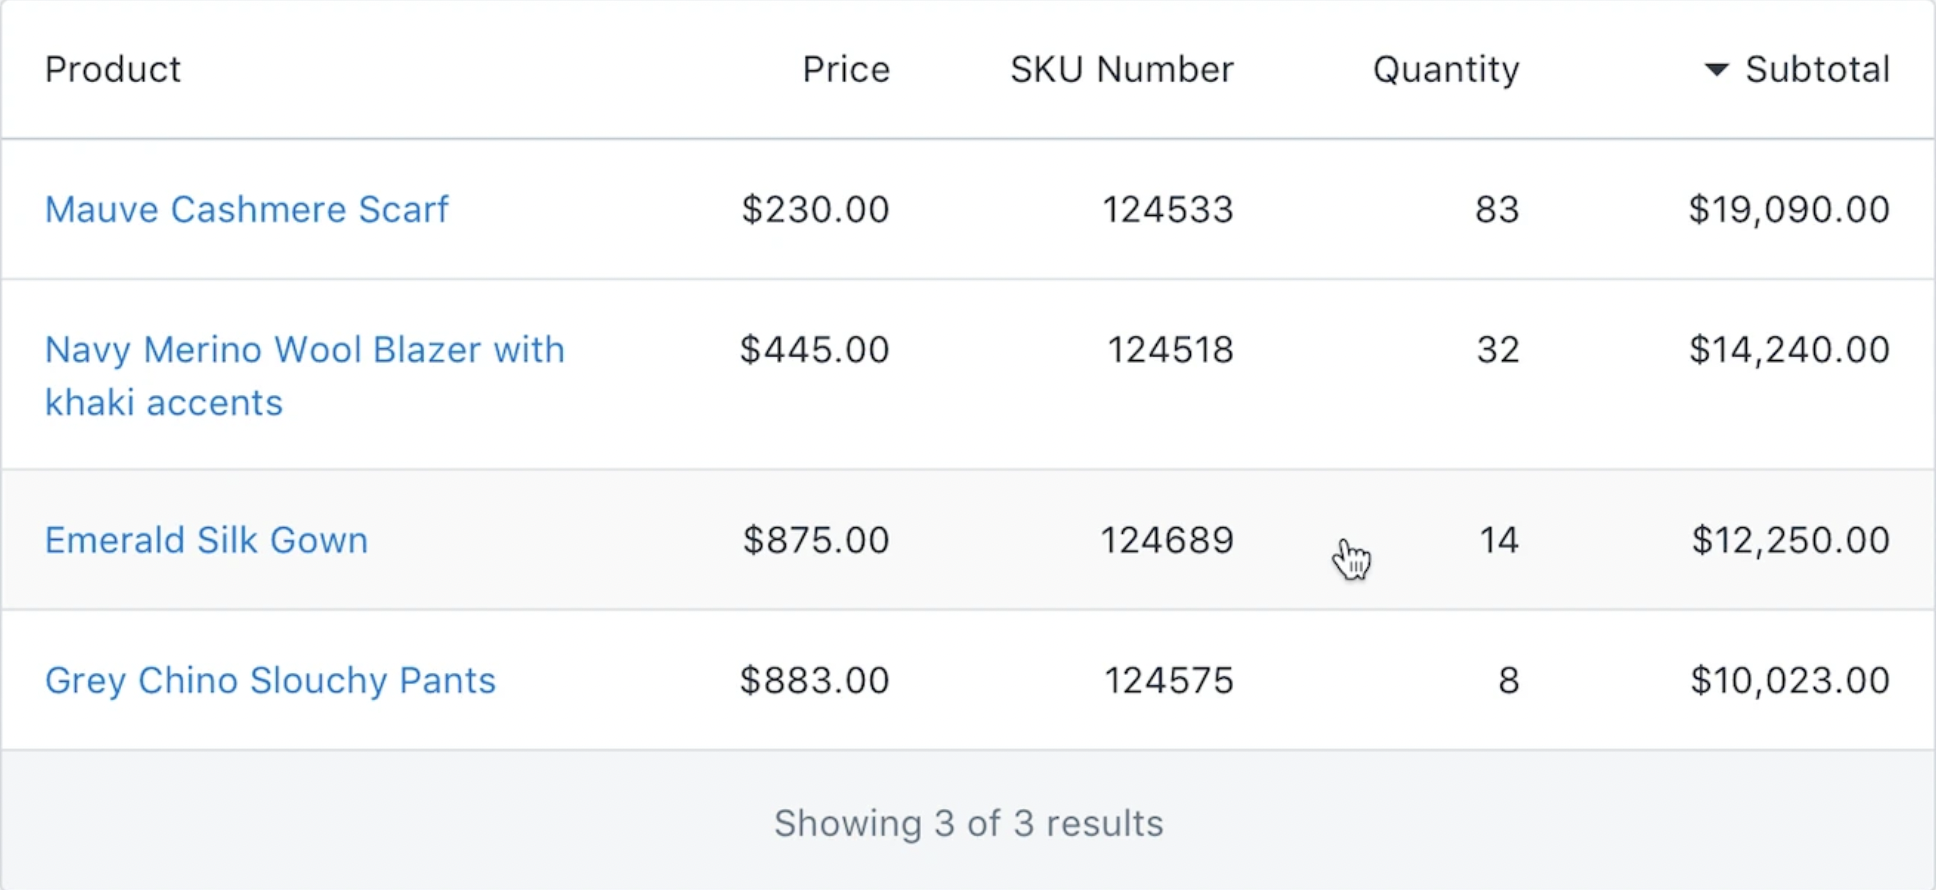Sort by the Price column header
Image resolution: width=1936 pixels, height=890 pixels.
(x=845, y=70)
